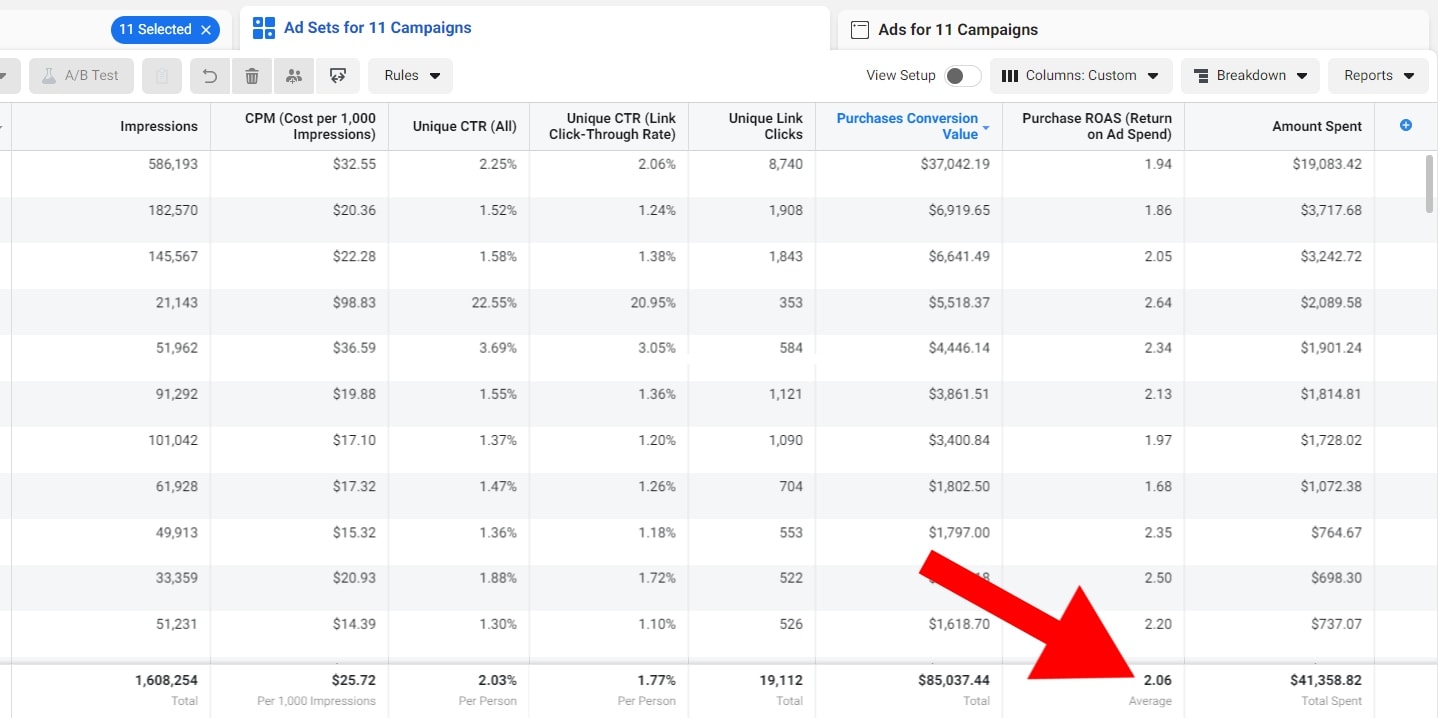The height and width of the screenshot is (718, 1438).
Task: Click the A/B Test button
Action: [81, 76]
